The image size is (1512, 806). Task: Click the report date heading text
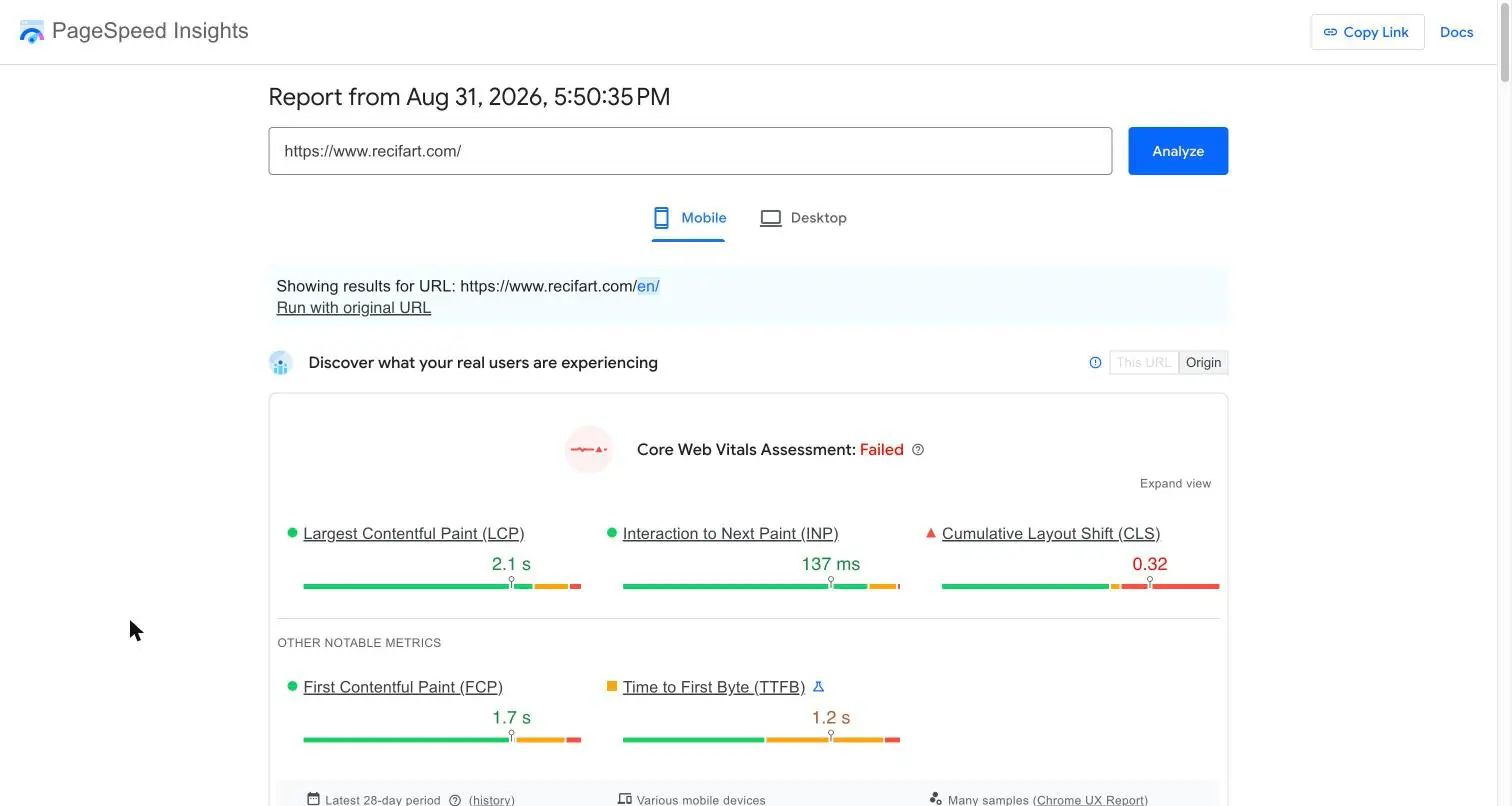[469, 97]
